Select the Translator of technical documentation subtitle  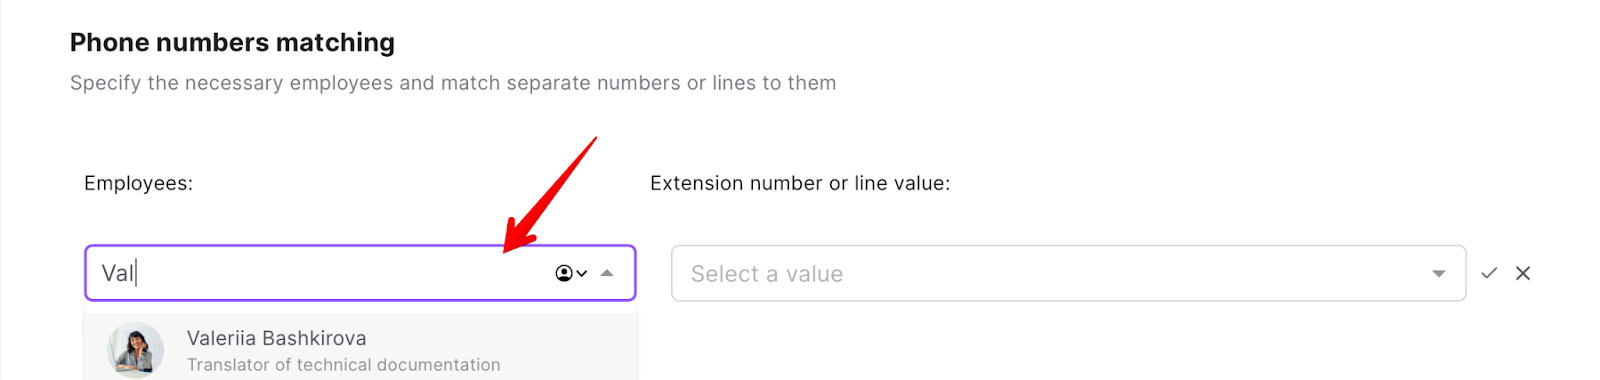coord(343,365)
